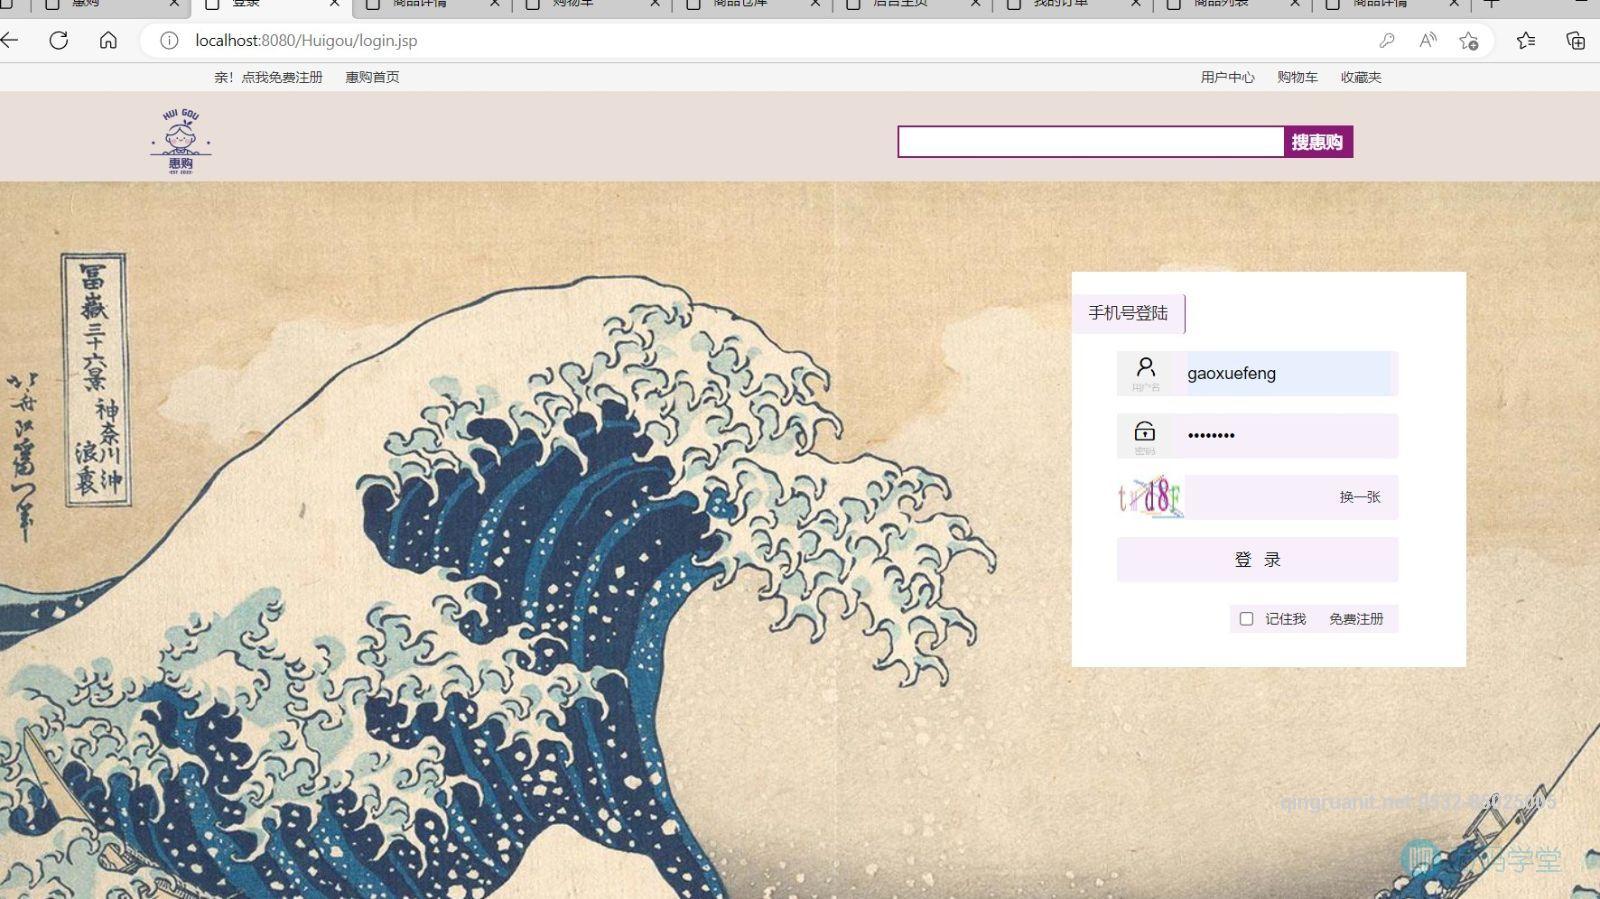Go to the browser home icon
This screenshot has width=1600, height=899.
click(x=108, y=41)
